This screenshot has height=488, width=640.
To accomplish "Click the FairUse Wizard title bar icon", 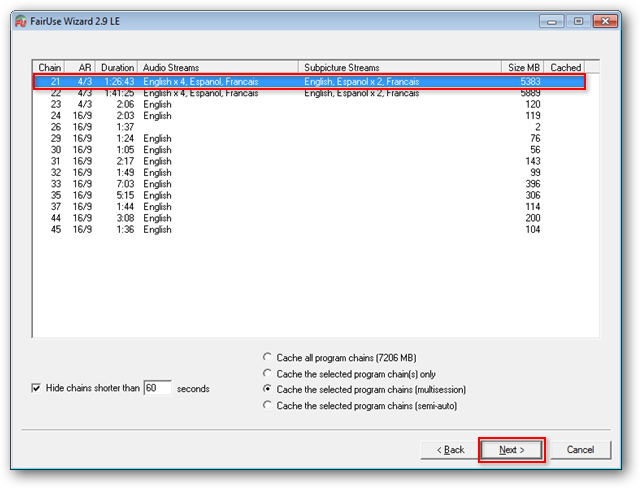I will pyautogui.click(x=20, y=21).
